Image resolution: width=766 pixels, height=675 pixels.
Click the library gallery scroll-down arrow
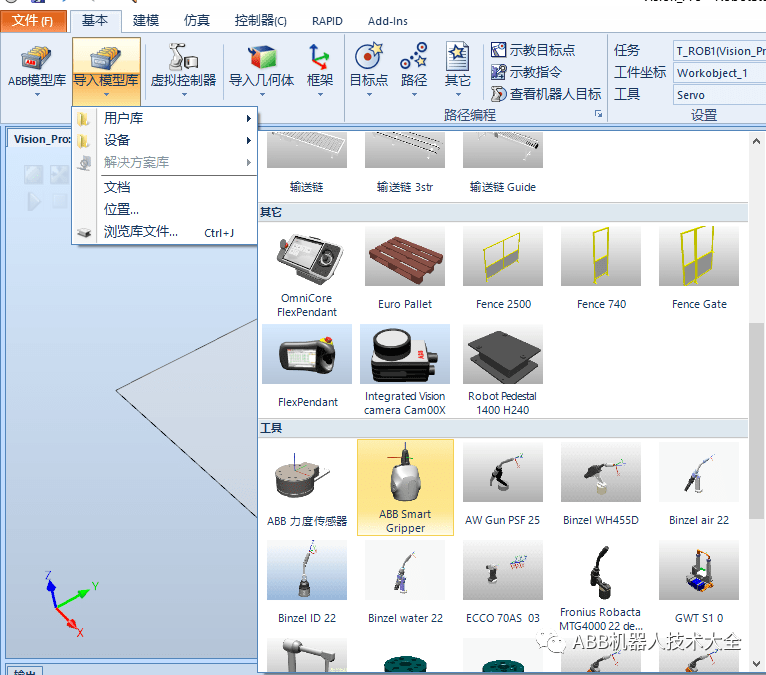[756, 663]
